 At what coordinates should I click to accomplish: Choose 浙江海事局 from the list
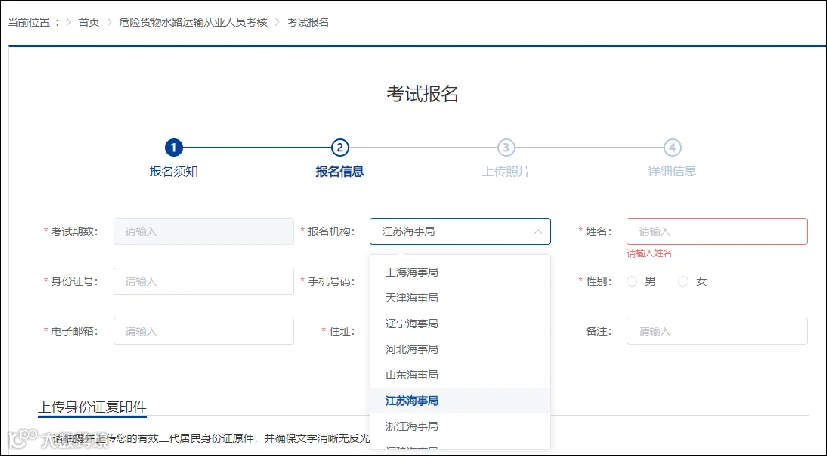pos(460,426)
